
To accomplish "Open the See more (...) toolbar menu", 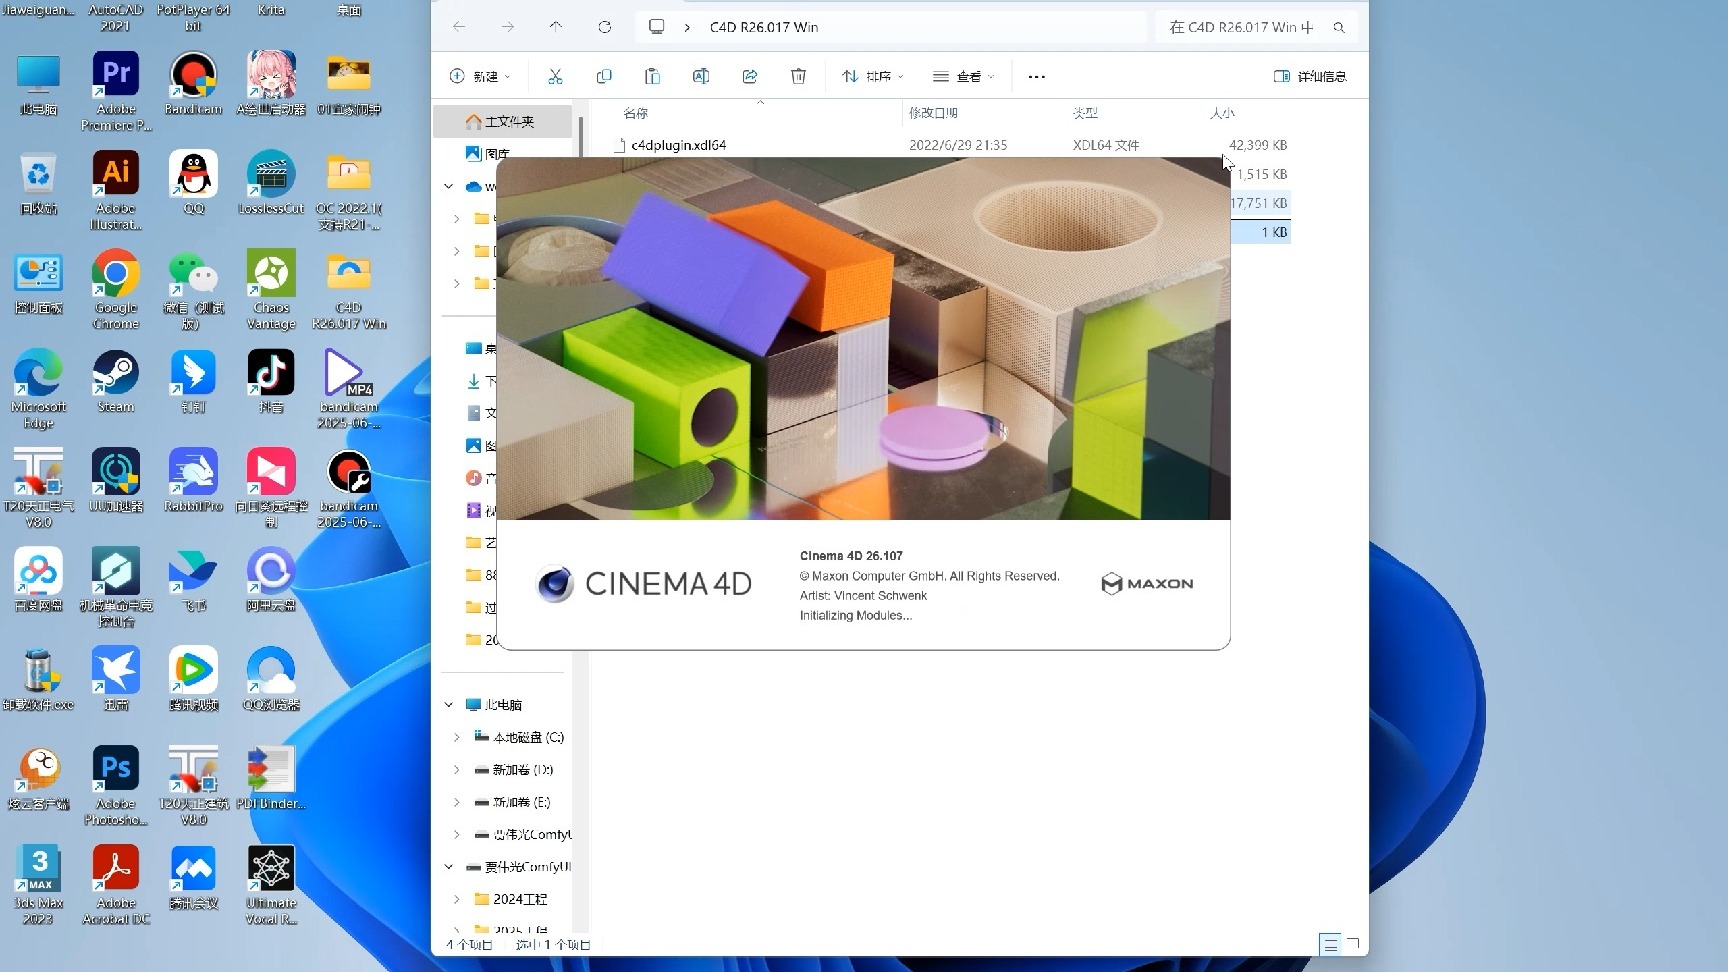I will pyautogui.click(x=1036, y=76).
